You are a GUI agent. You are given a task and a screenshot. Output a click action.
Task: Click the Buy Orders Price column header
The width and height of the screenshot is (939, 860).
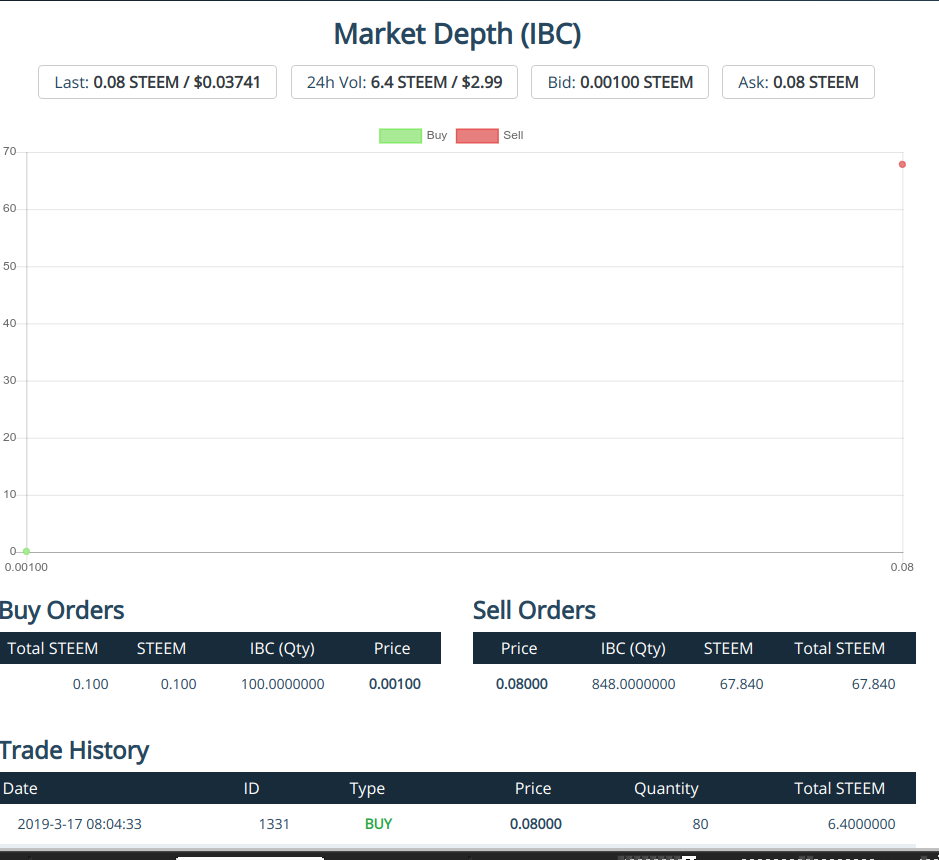pyautogui.click(x=392, y=649)
